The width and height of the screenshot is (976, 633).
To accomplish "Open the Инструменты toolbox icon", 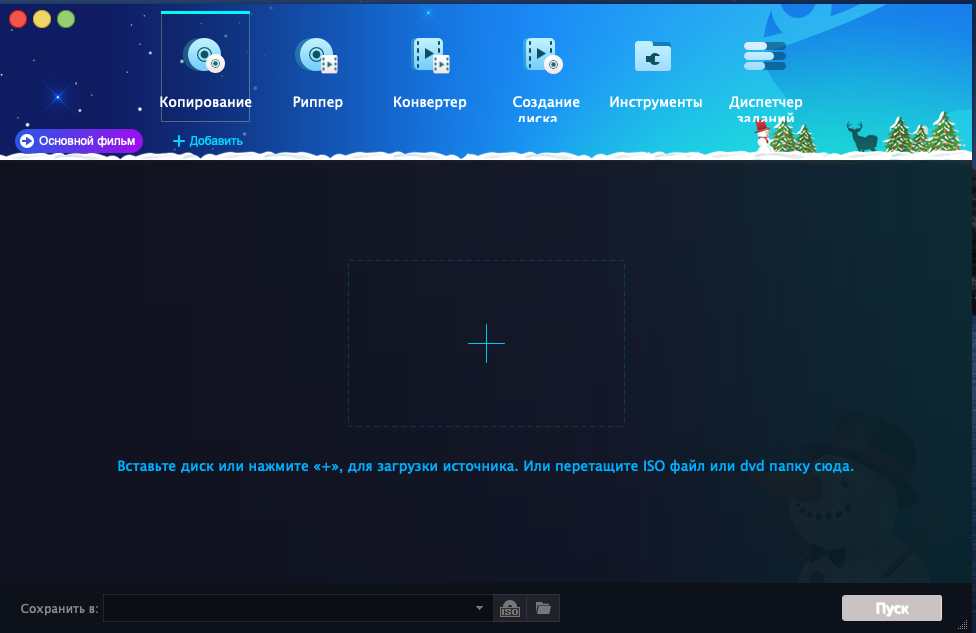I will click(x=654, y=56).
